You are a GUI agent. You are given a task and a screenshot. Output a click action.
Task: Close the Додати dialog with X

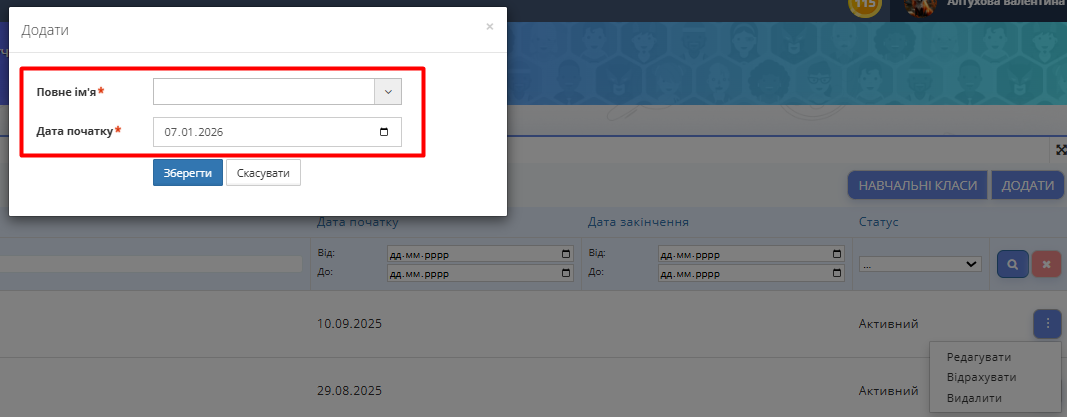click(489, 27)
